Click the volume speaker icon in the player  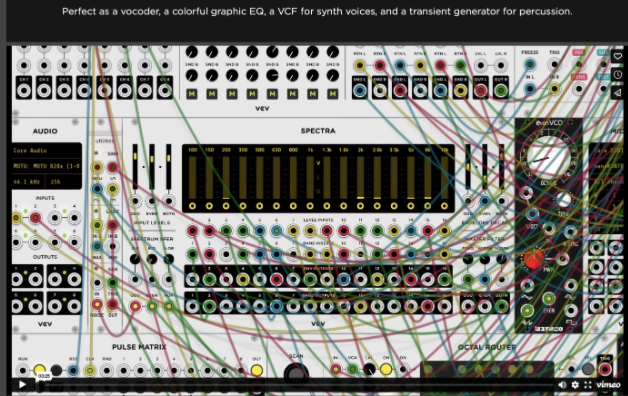click(562, 385)
